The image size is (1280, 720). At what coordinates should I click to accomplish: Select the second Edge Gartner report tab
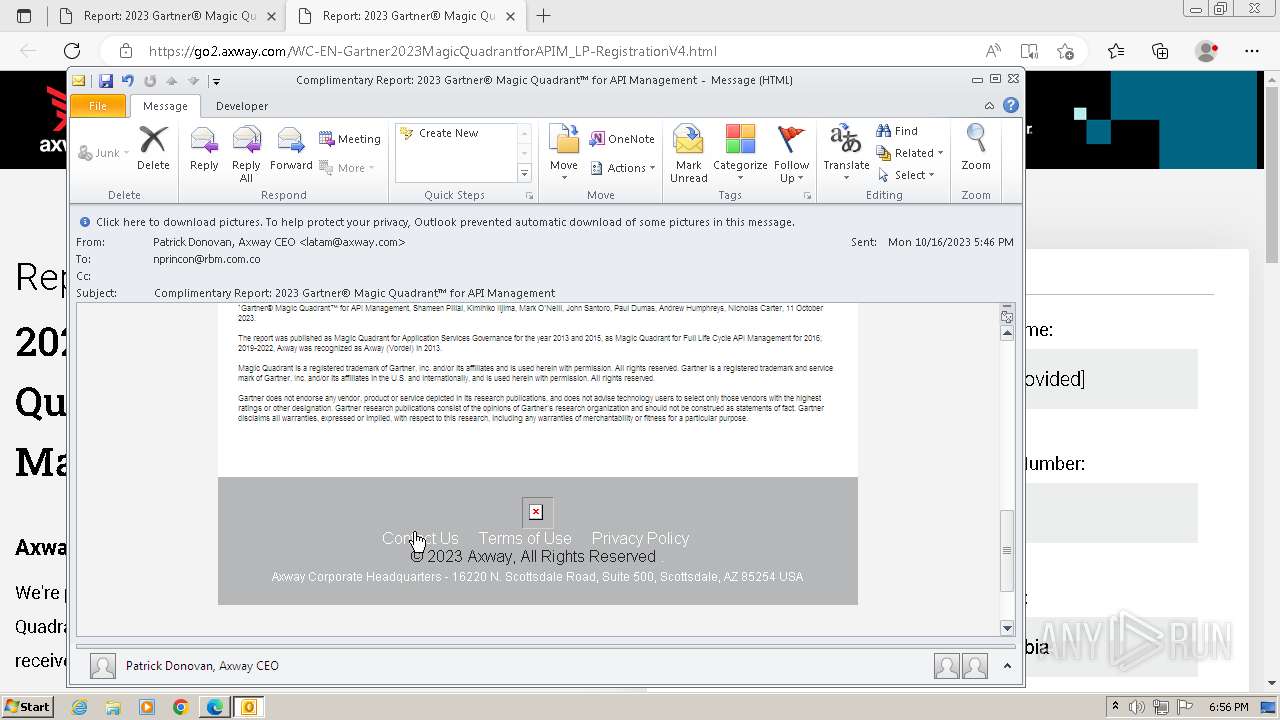click(x=408, y=16)
